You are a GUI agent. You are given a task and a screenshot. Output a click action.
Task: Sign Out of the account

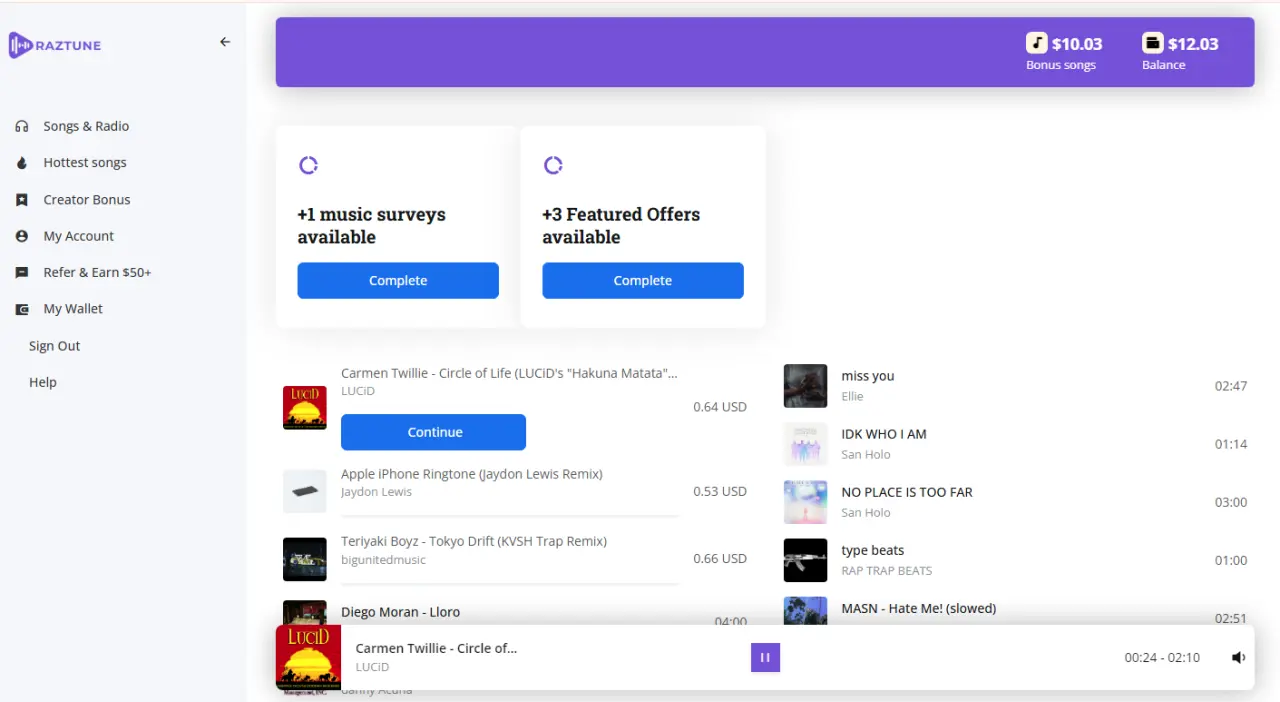point(54,346)
